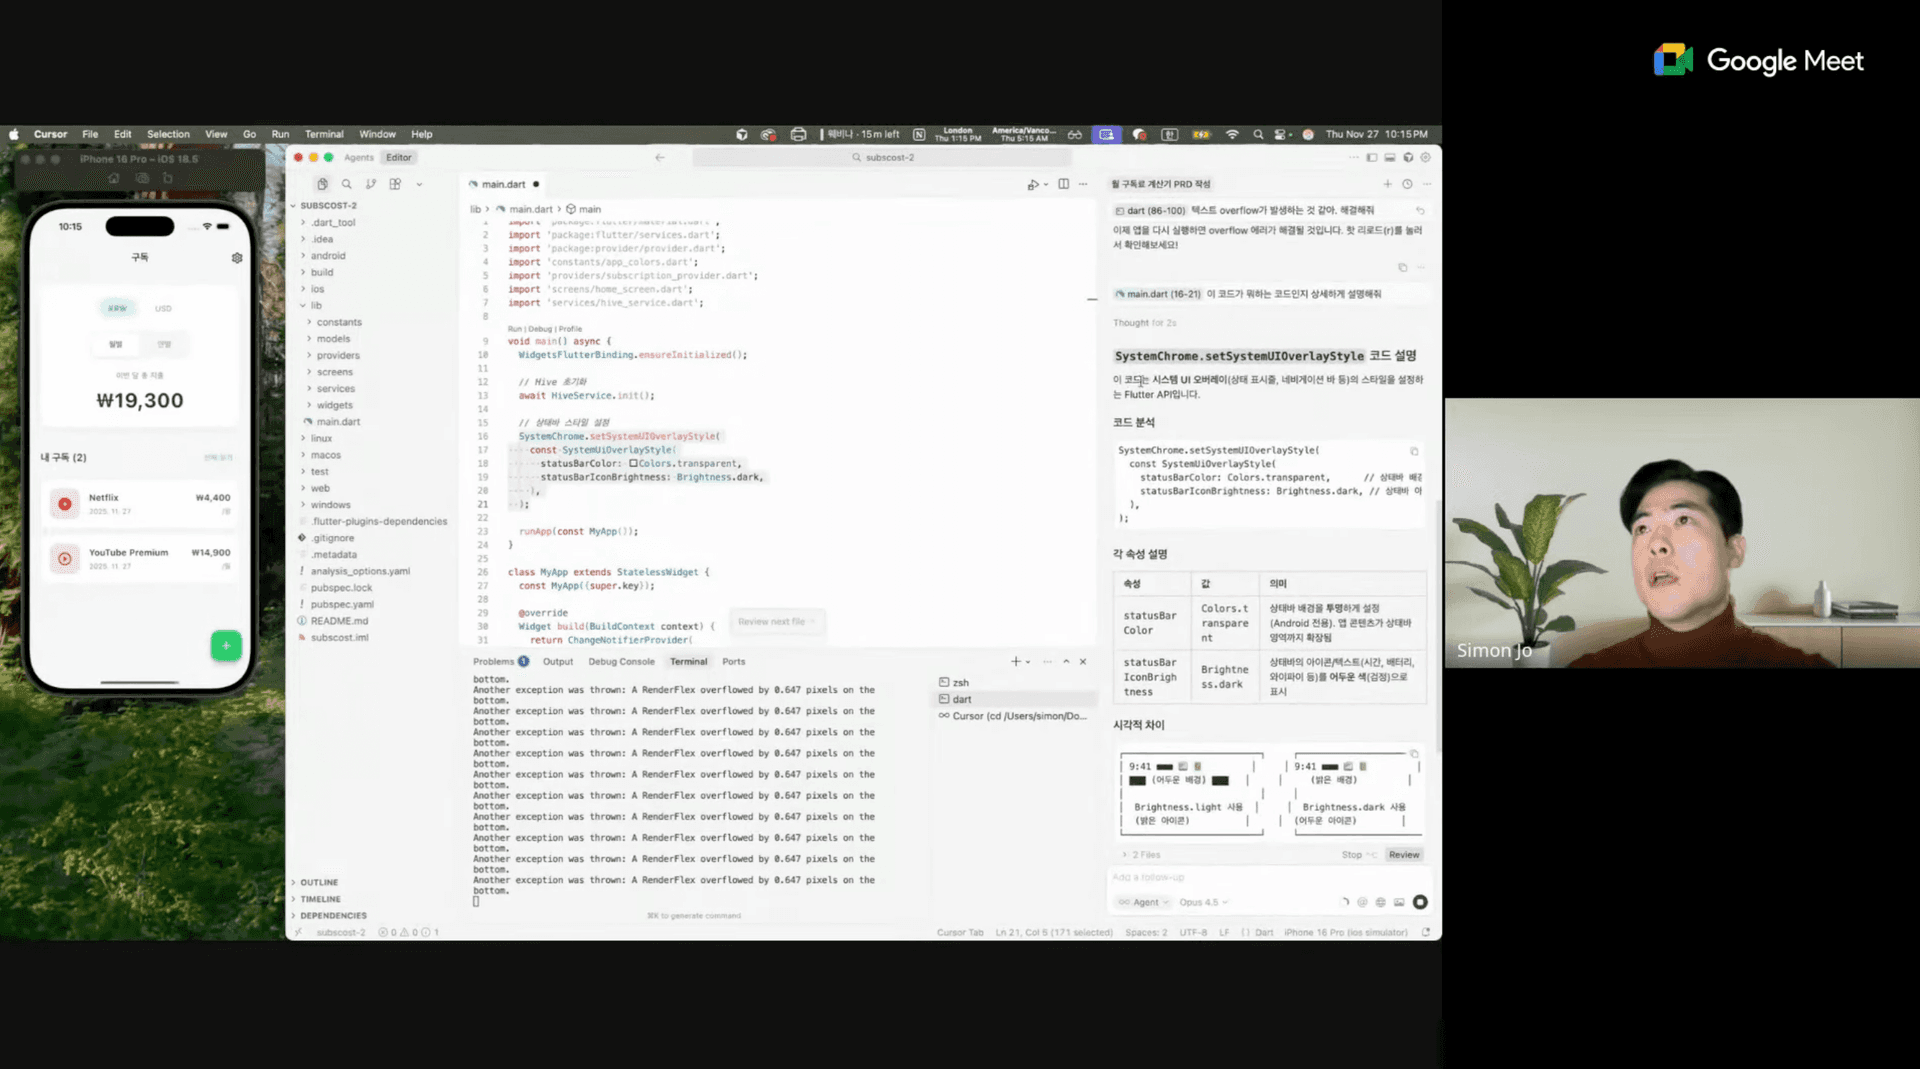1920x1069 pixels.
Task: Split the editor with split icon
Action: coord(1063,184)
